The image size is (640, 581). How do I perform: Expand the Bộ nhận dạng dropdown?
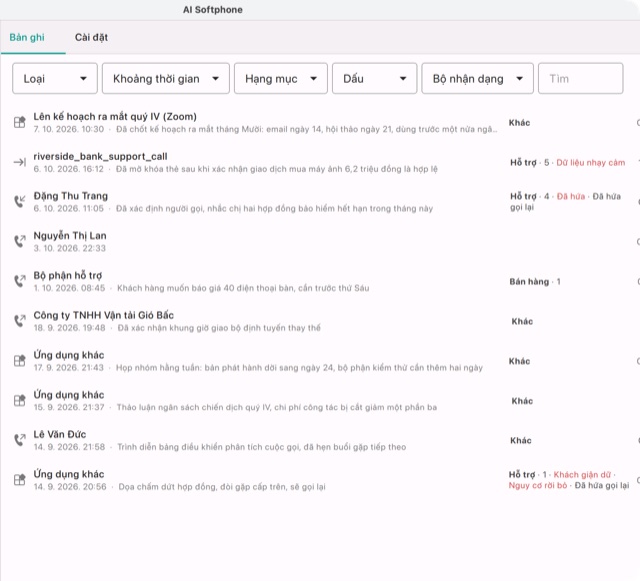pos(478,78)
